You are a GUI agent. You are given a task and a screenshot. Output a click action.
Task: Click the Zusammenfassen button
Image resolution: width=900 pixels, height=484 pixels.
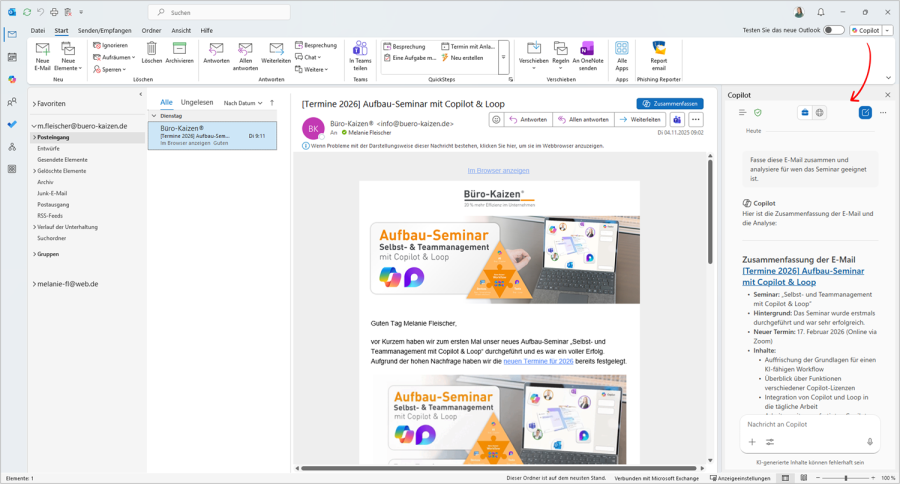click(670, 104)
